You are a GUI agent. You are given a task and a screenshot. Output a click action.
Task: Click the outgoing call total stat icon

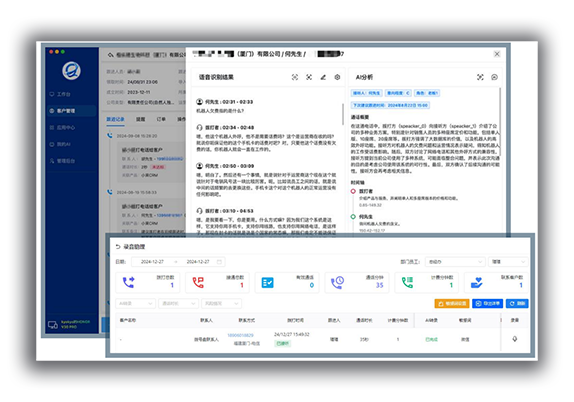click(x=128, y=282)
